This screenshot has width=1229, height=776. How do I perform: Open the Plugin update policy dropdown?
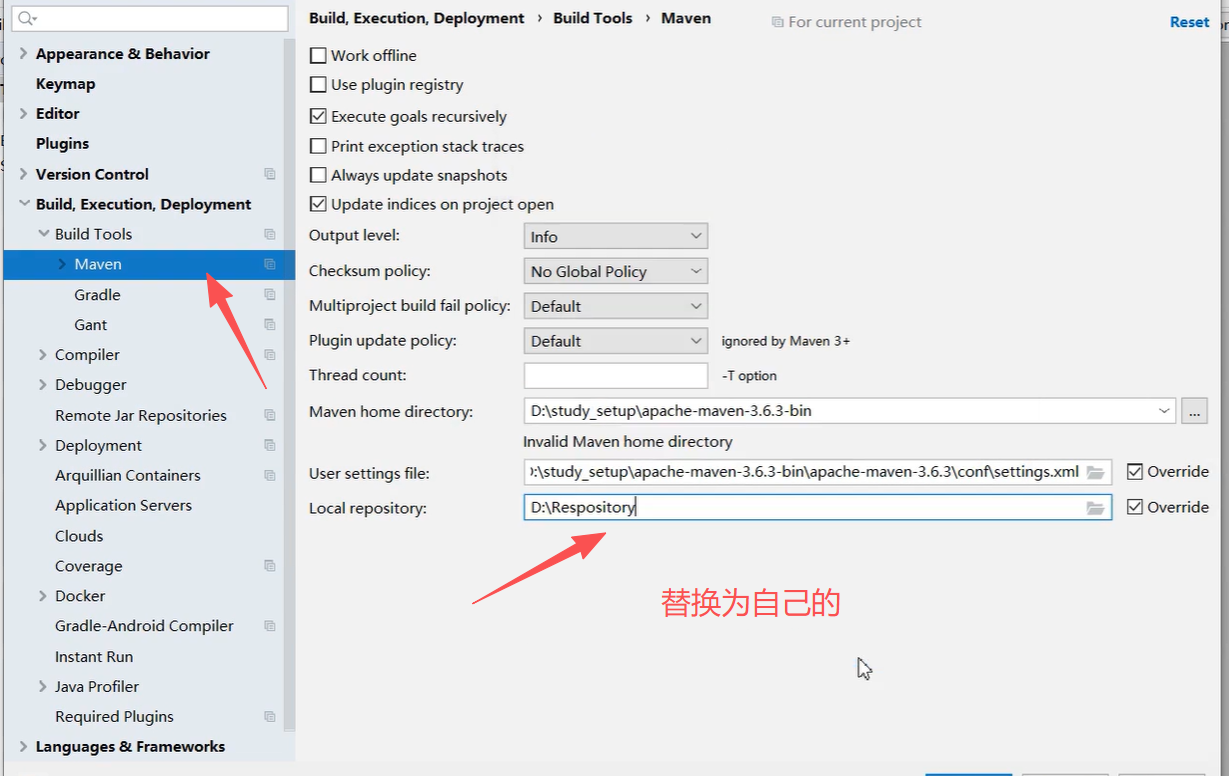tap(616, 341)
